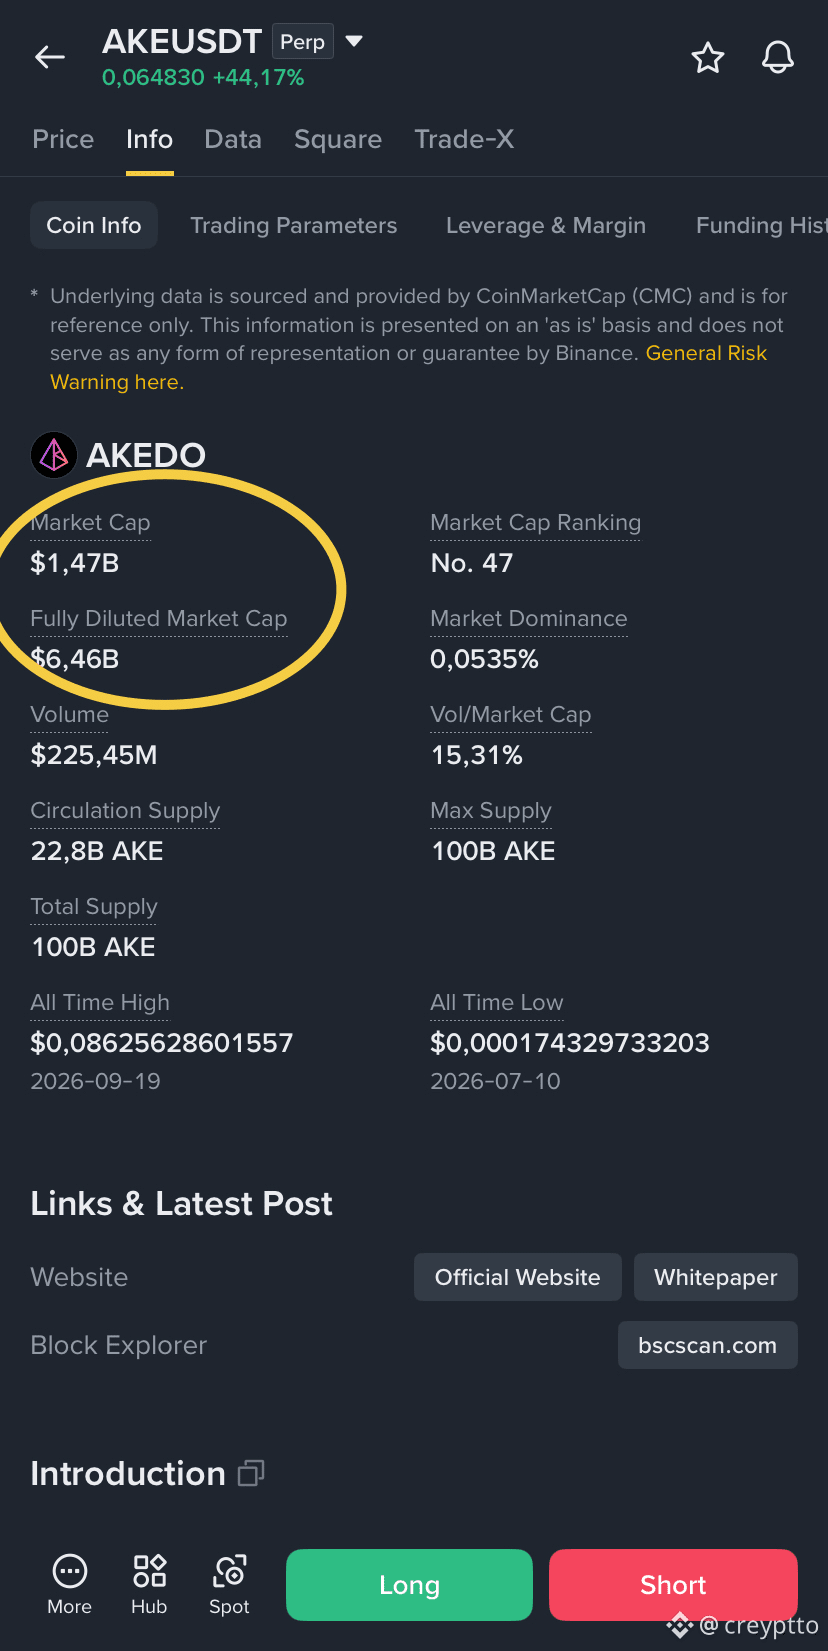Expand the AKEUSDT pair dropdown arrow
Image resolution: width=828 pixels, height=1651 pixels.
click(354, 41)
